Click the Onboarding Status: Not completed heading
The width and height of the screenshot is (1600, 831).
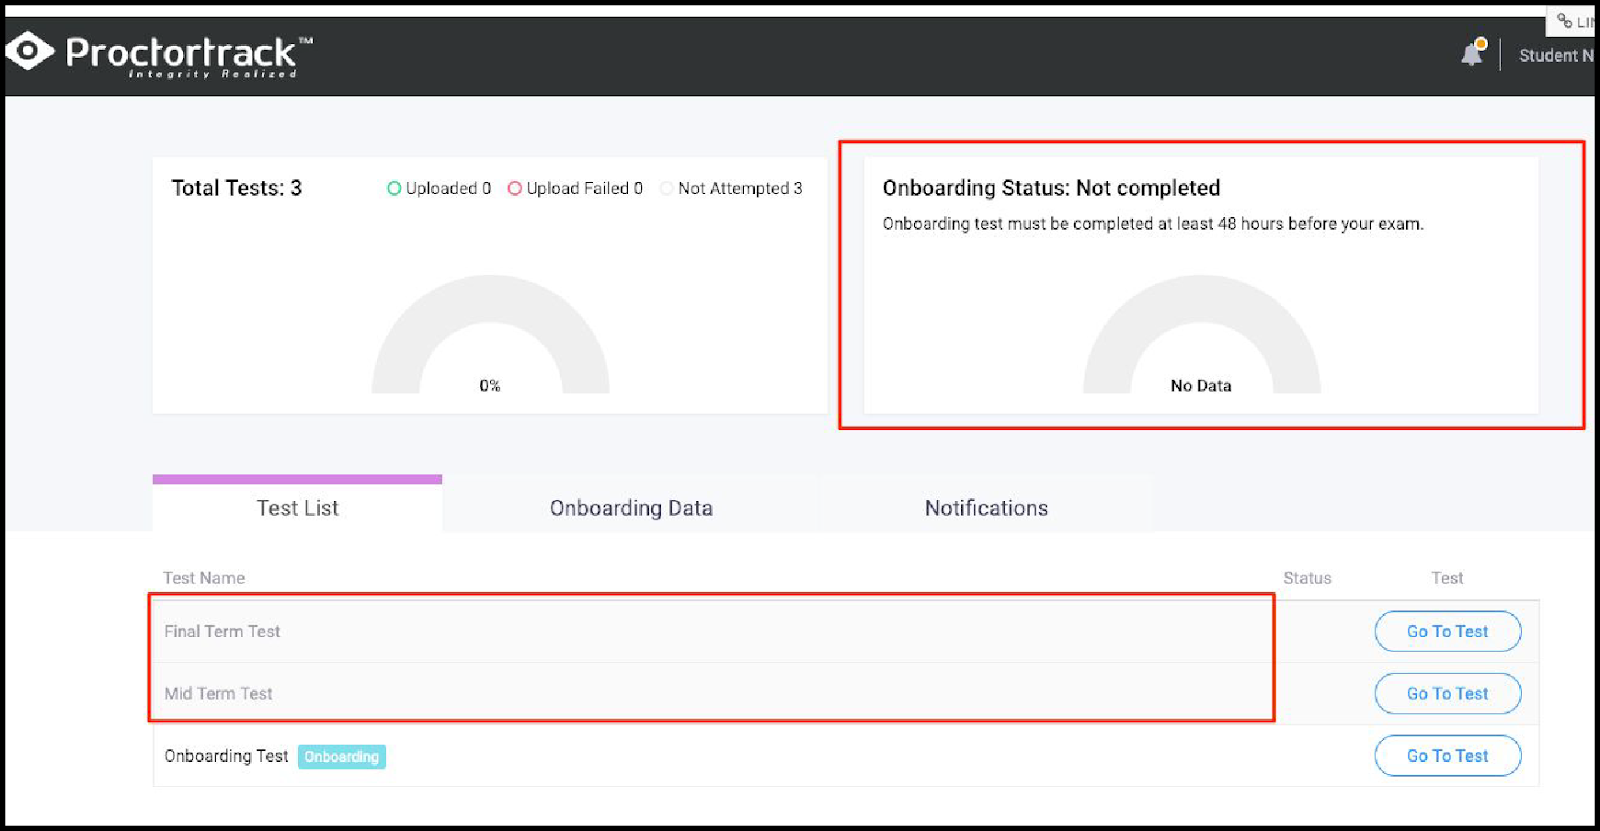point(1051,188)
